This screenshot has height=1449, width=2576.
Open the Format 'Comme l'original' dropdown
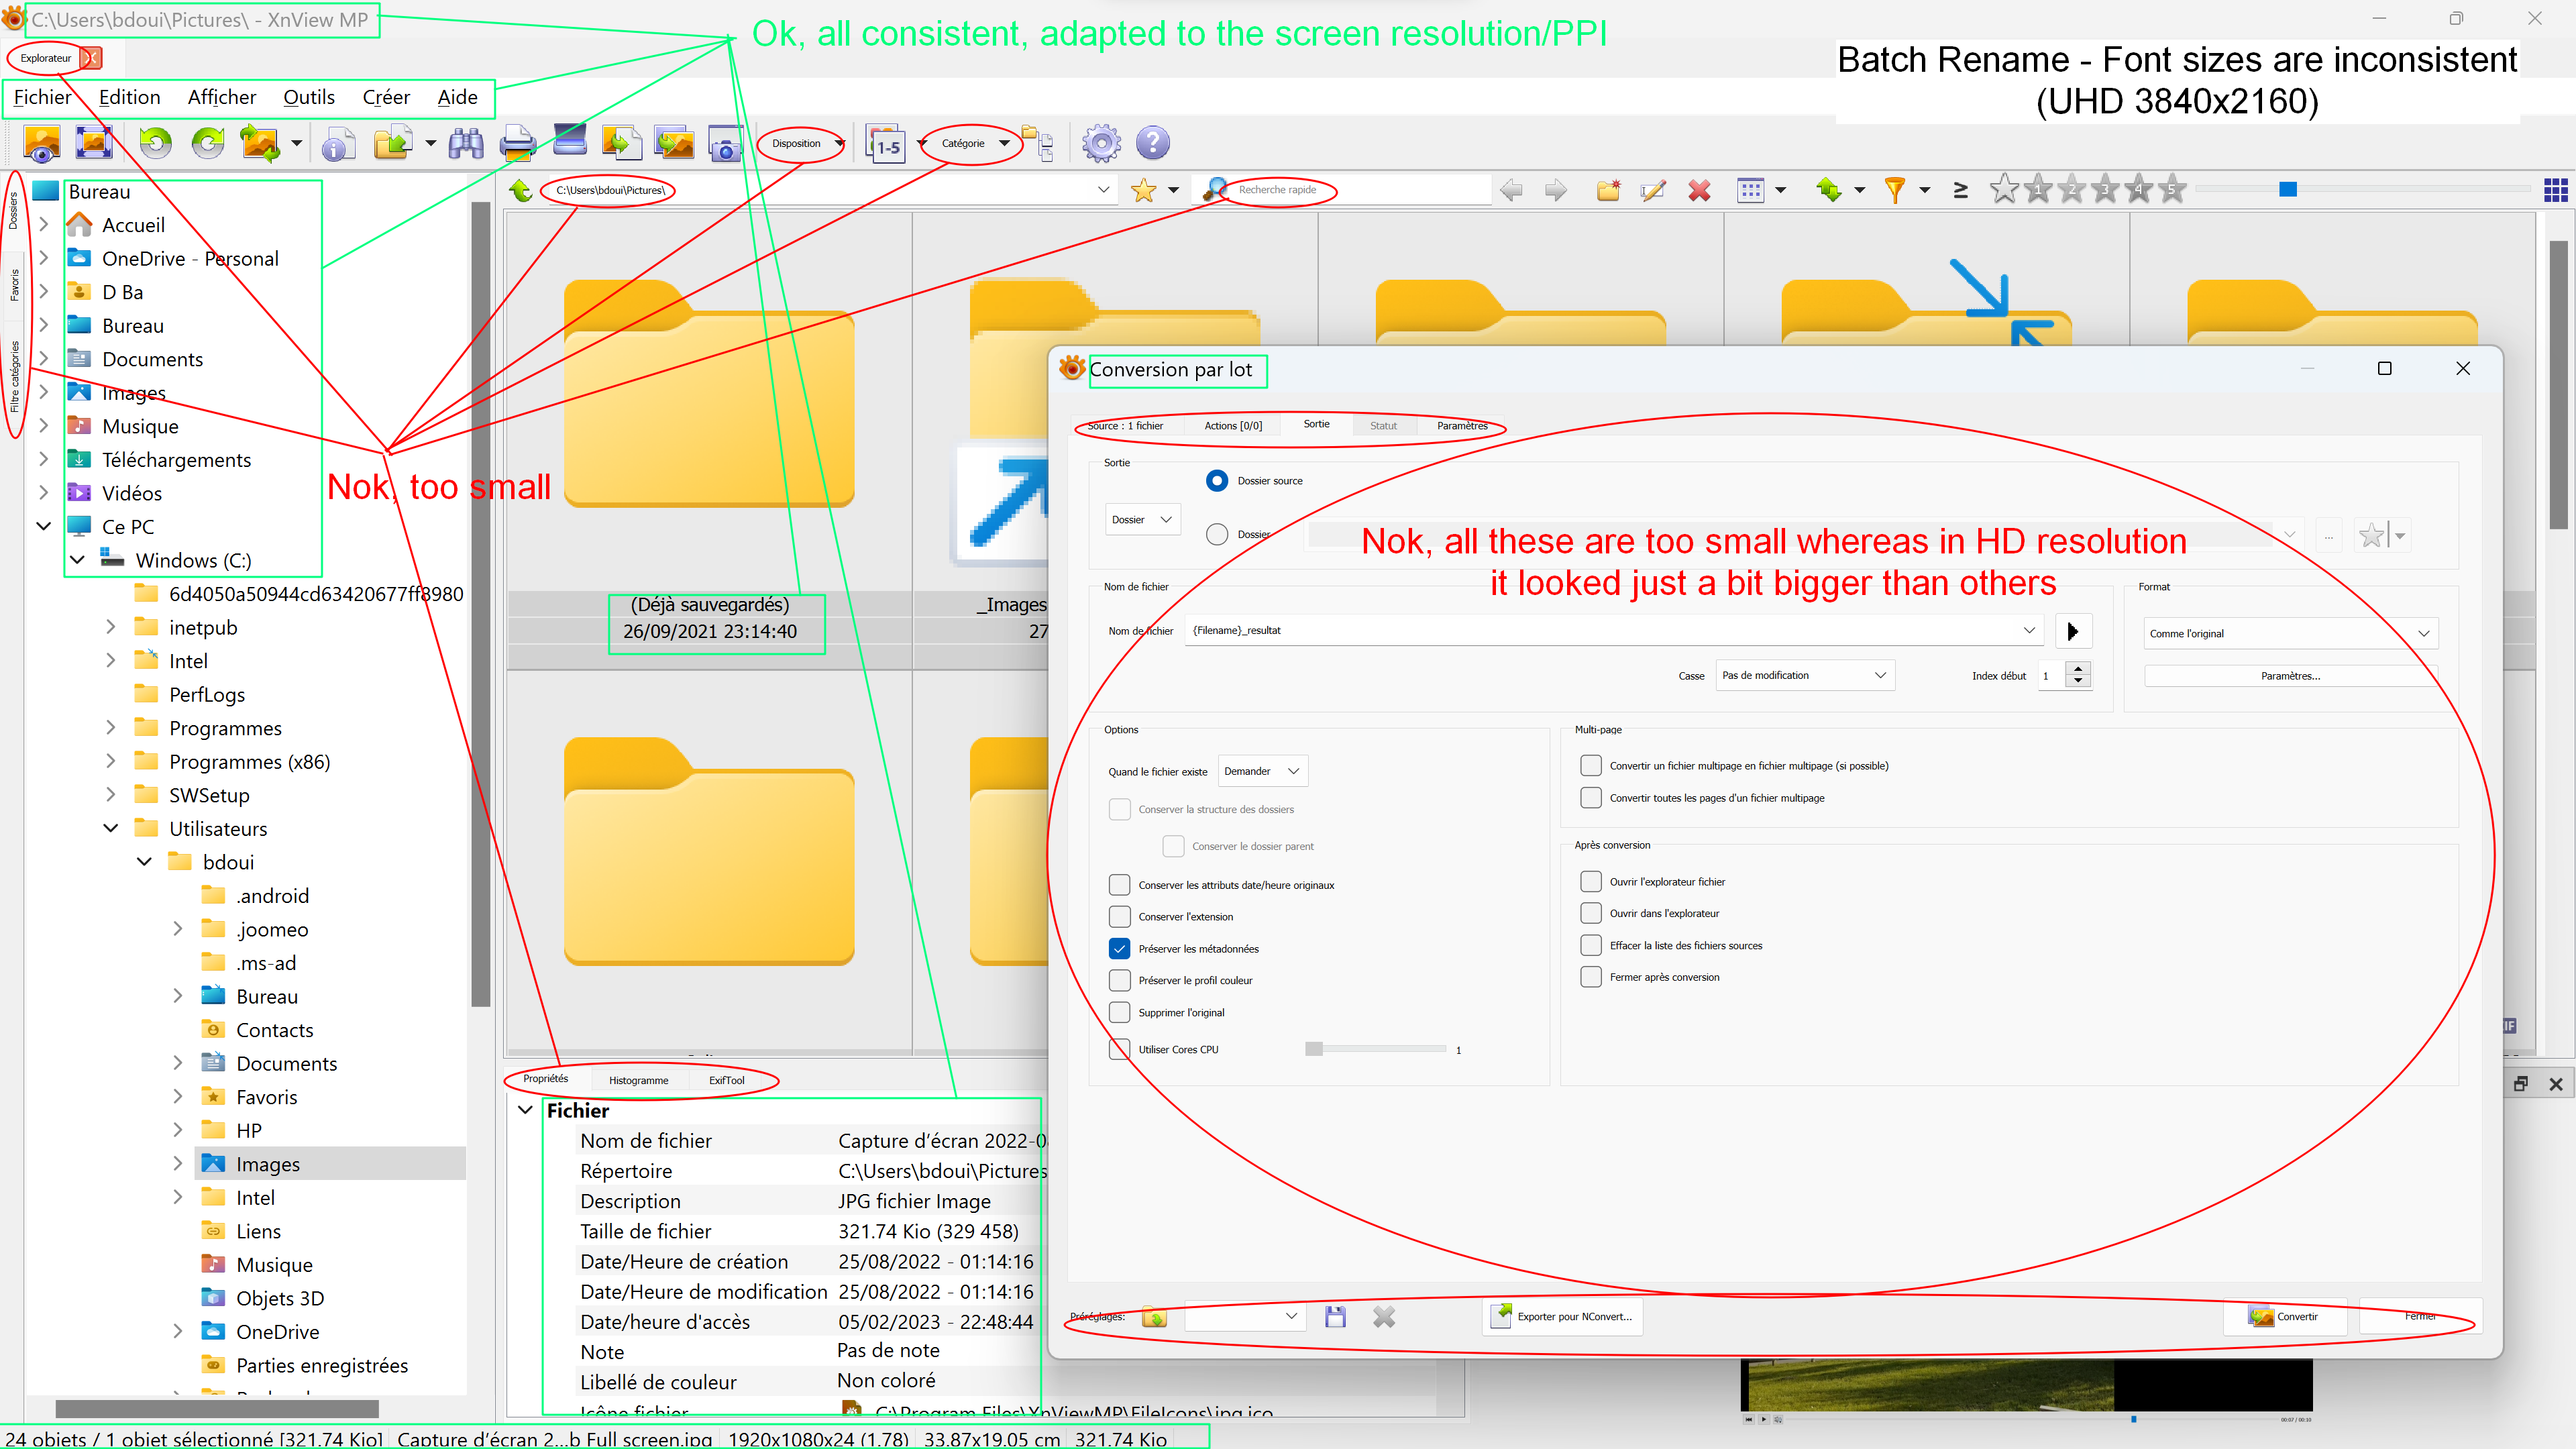2290,633
